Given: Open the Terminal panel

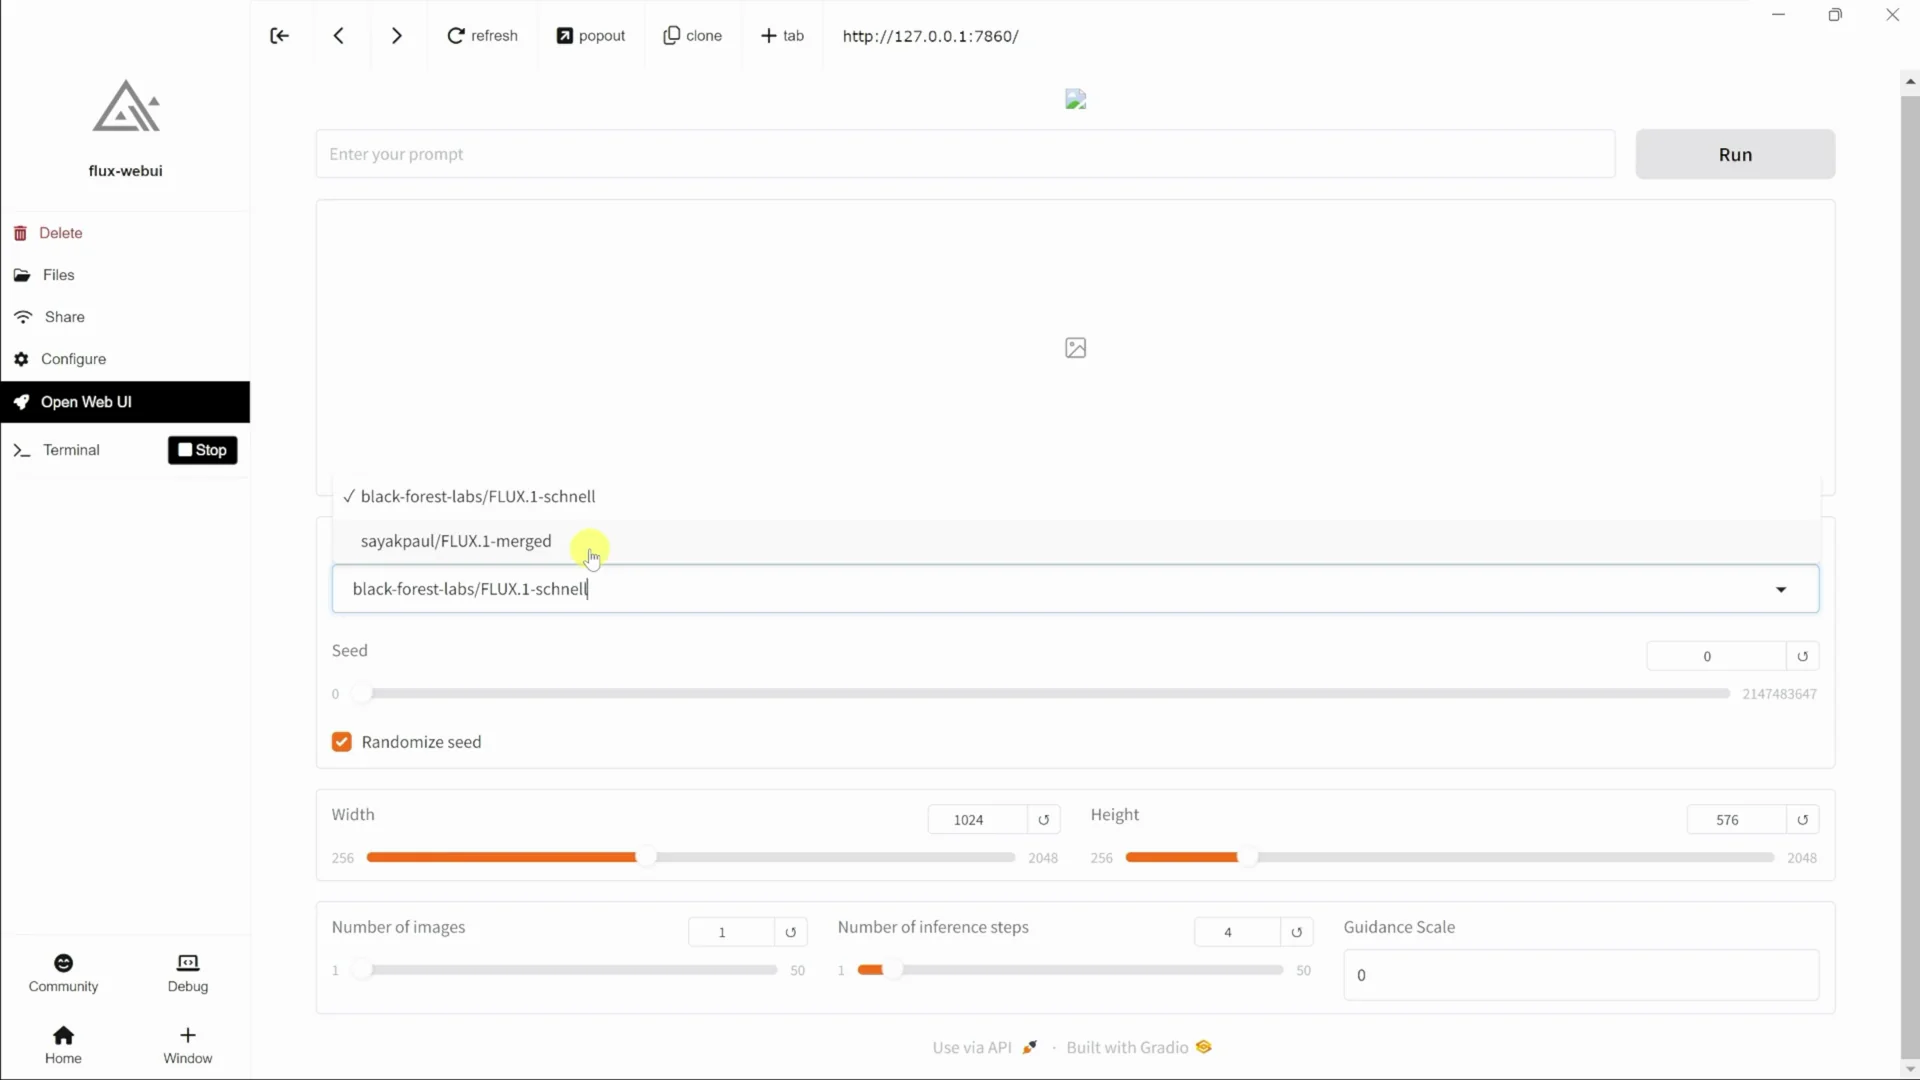Looking at the screenshot, I should (71, 449).
